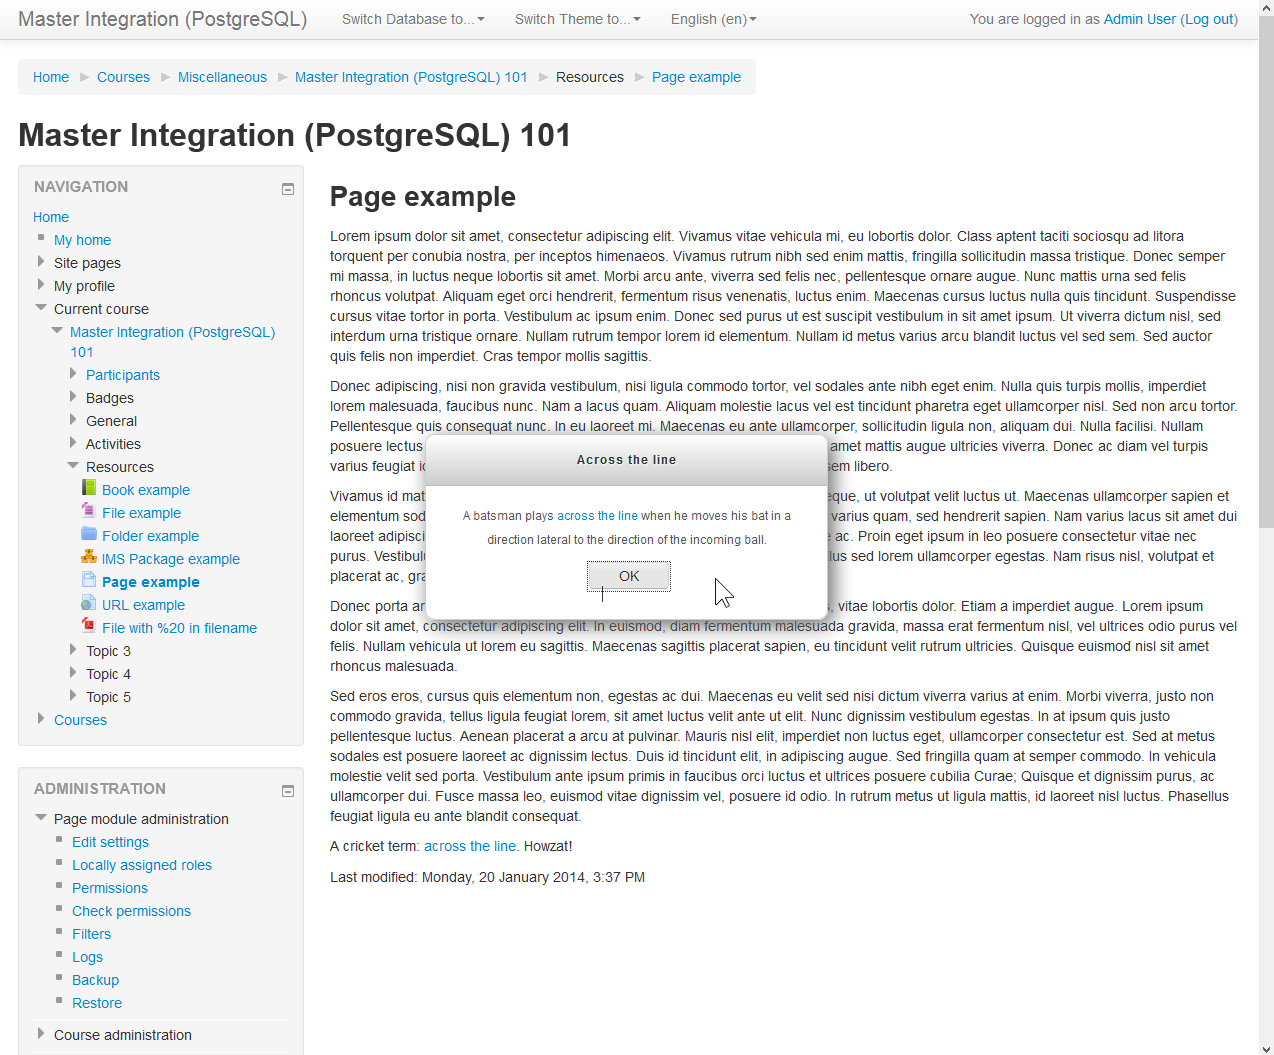Open the Switch Theme to dropdown
Viewport: 1274px width, 1055px height.
point(578,19)
